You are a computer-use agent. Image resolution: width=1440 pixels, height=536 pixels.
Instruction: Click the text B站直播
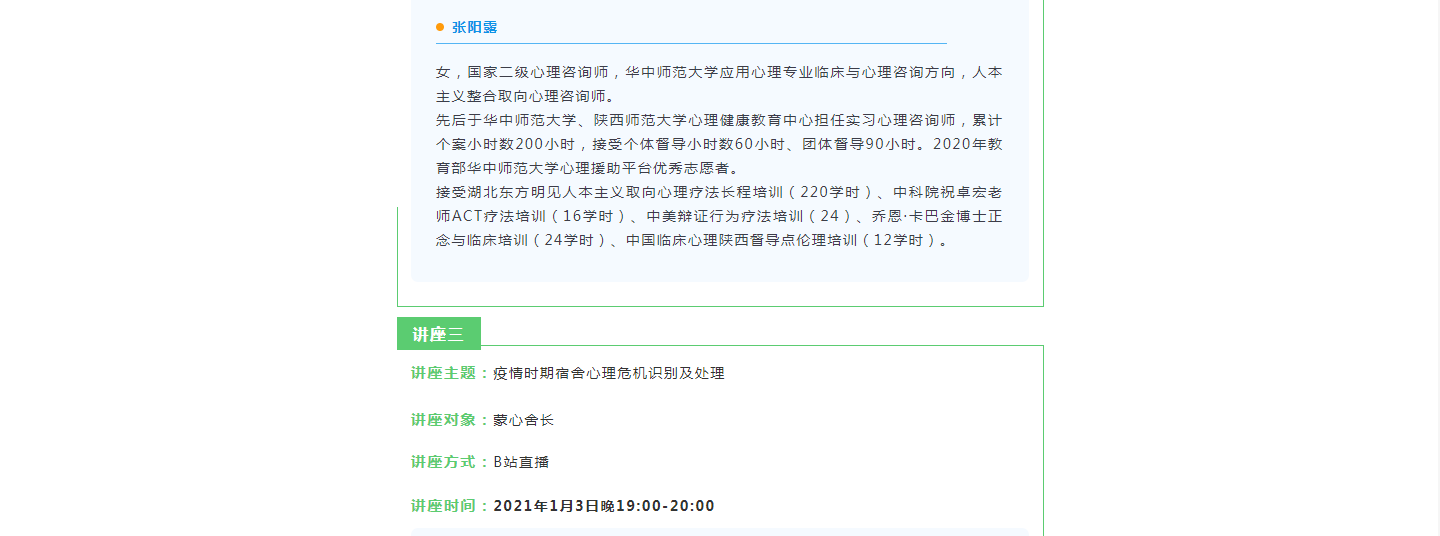pyautogui.click(x=521, y=462)
